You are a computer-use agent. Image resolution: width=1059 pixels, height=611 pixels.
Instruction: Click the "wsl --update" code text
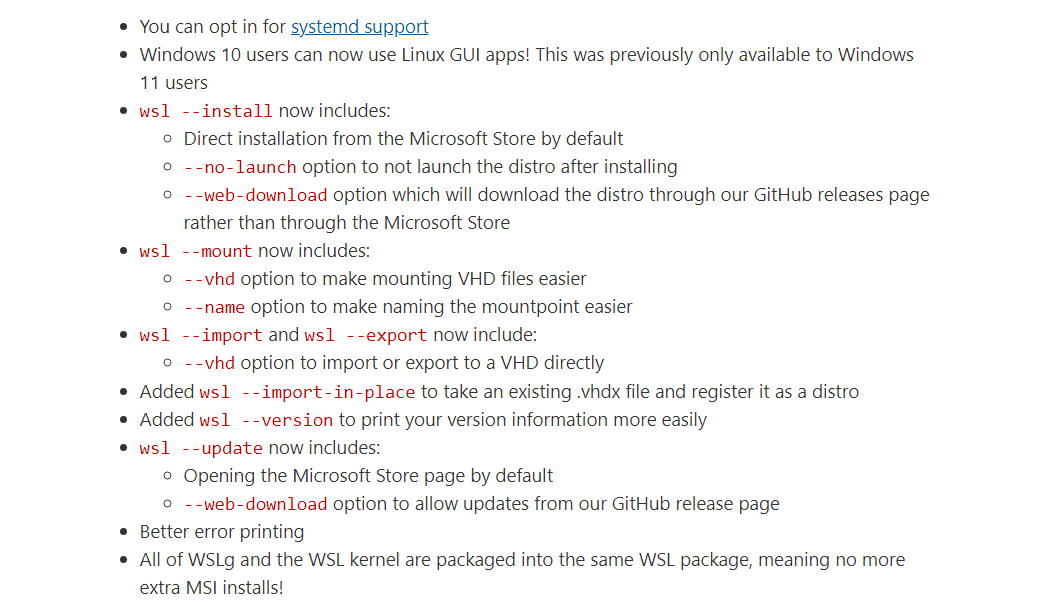tap(201, 448)
